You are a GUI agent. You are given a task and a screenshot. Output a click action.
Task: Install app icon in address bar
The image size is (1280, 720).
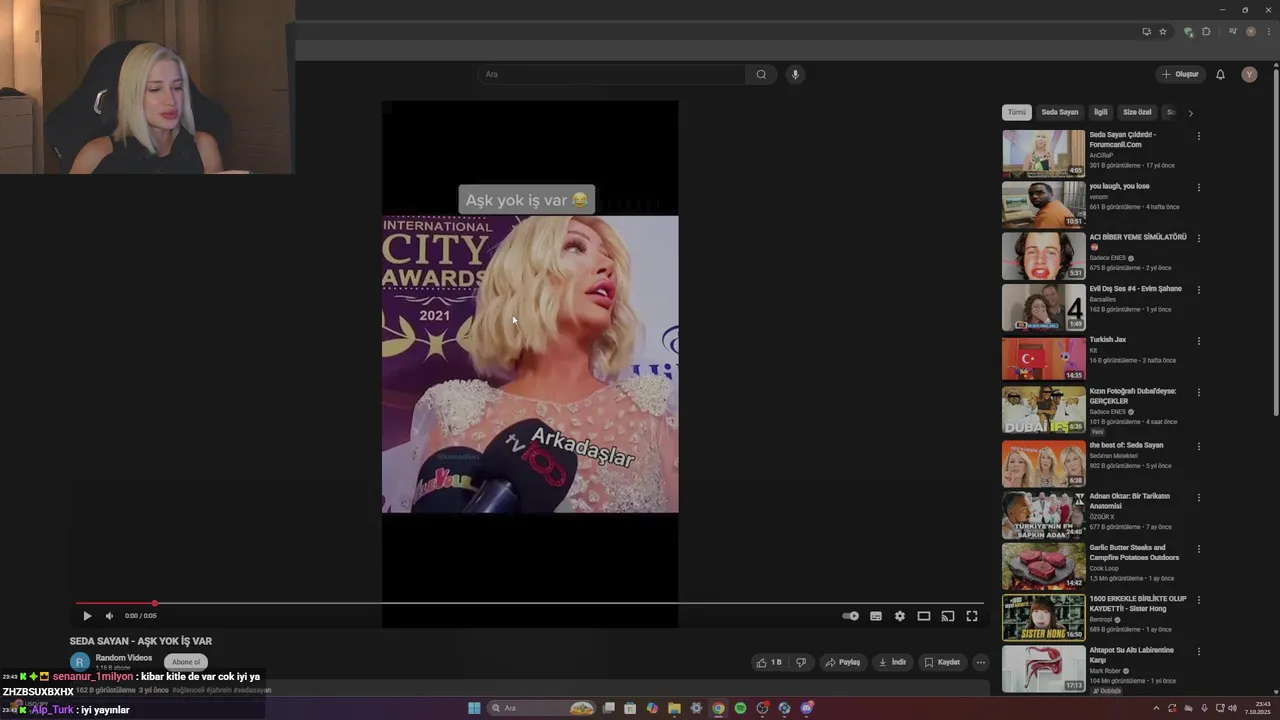(1146, 31)
